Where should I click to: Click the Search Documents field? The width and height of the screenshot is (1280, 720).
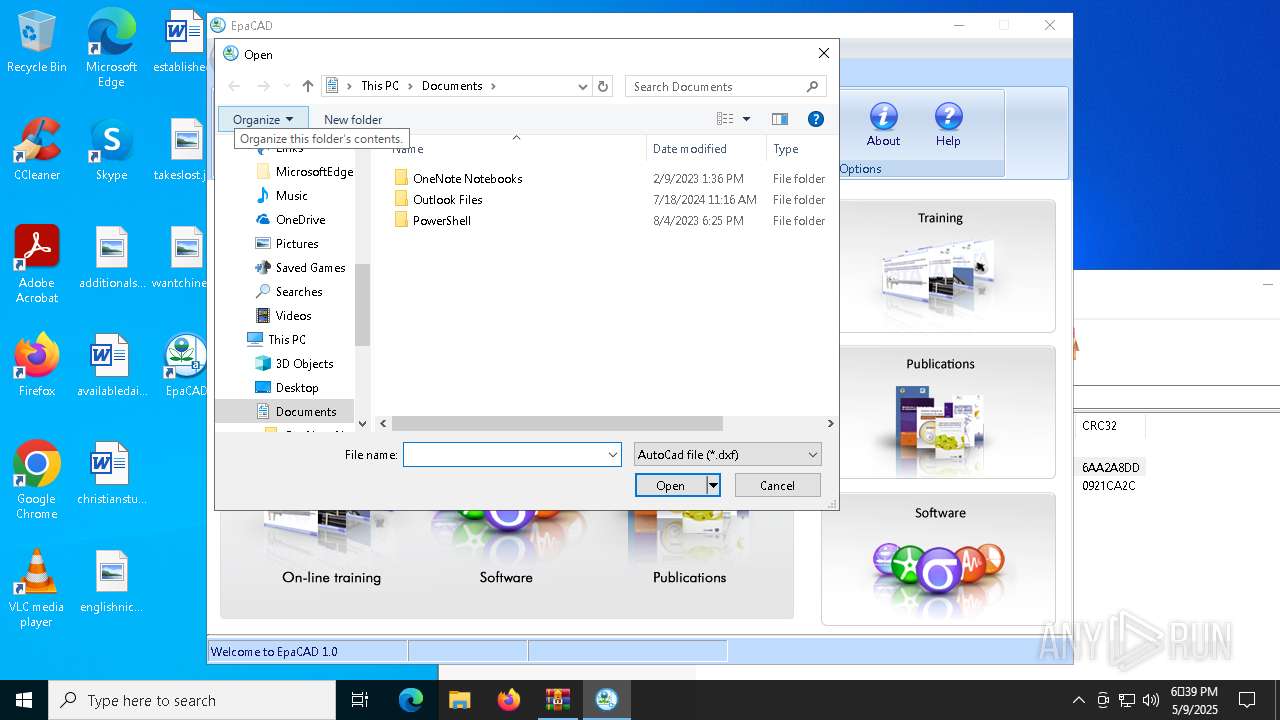point(715,86)
